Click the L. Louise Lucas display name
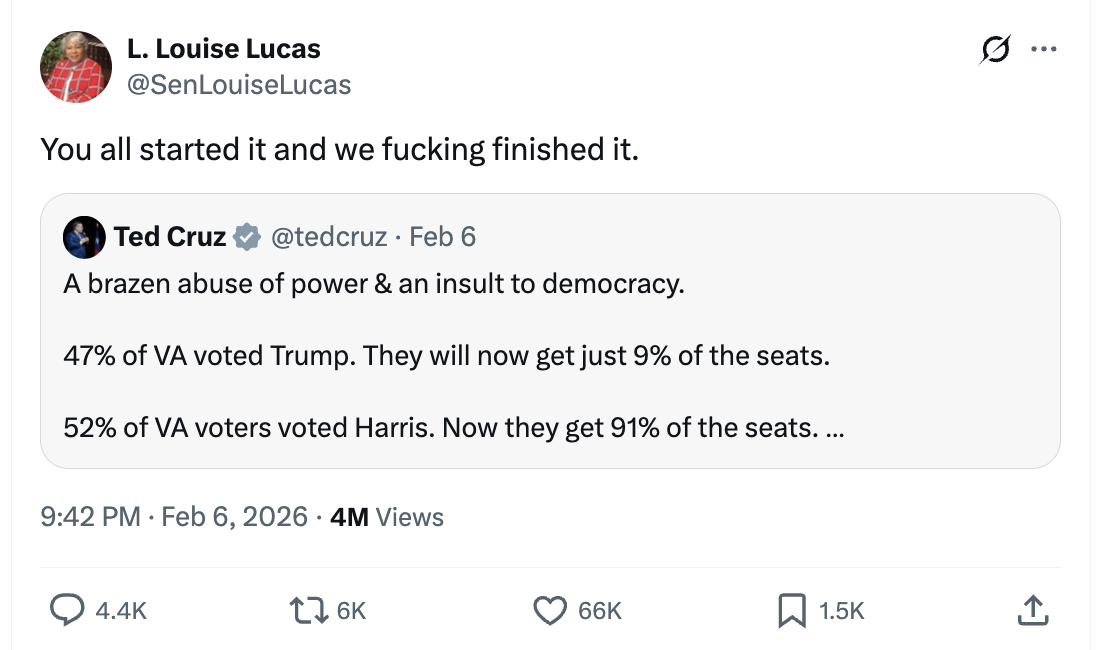Image resolution: width=1108 pixels, height=650 pixels. [224, 48]
